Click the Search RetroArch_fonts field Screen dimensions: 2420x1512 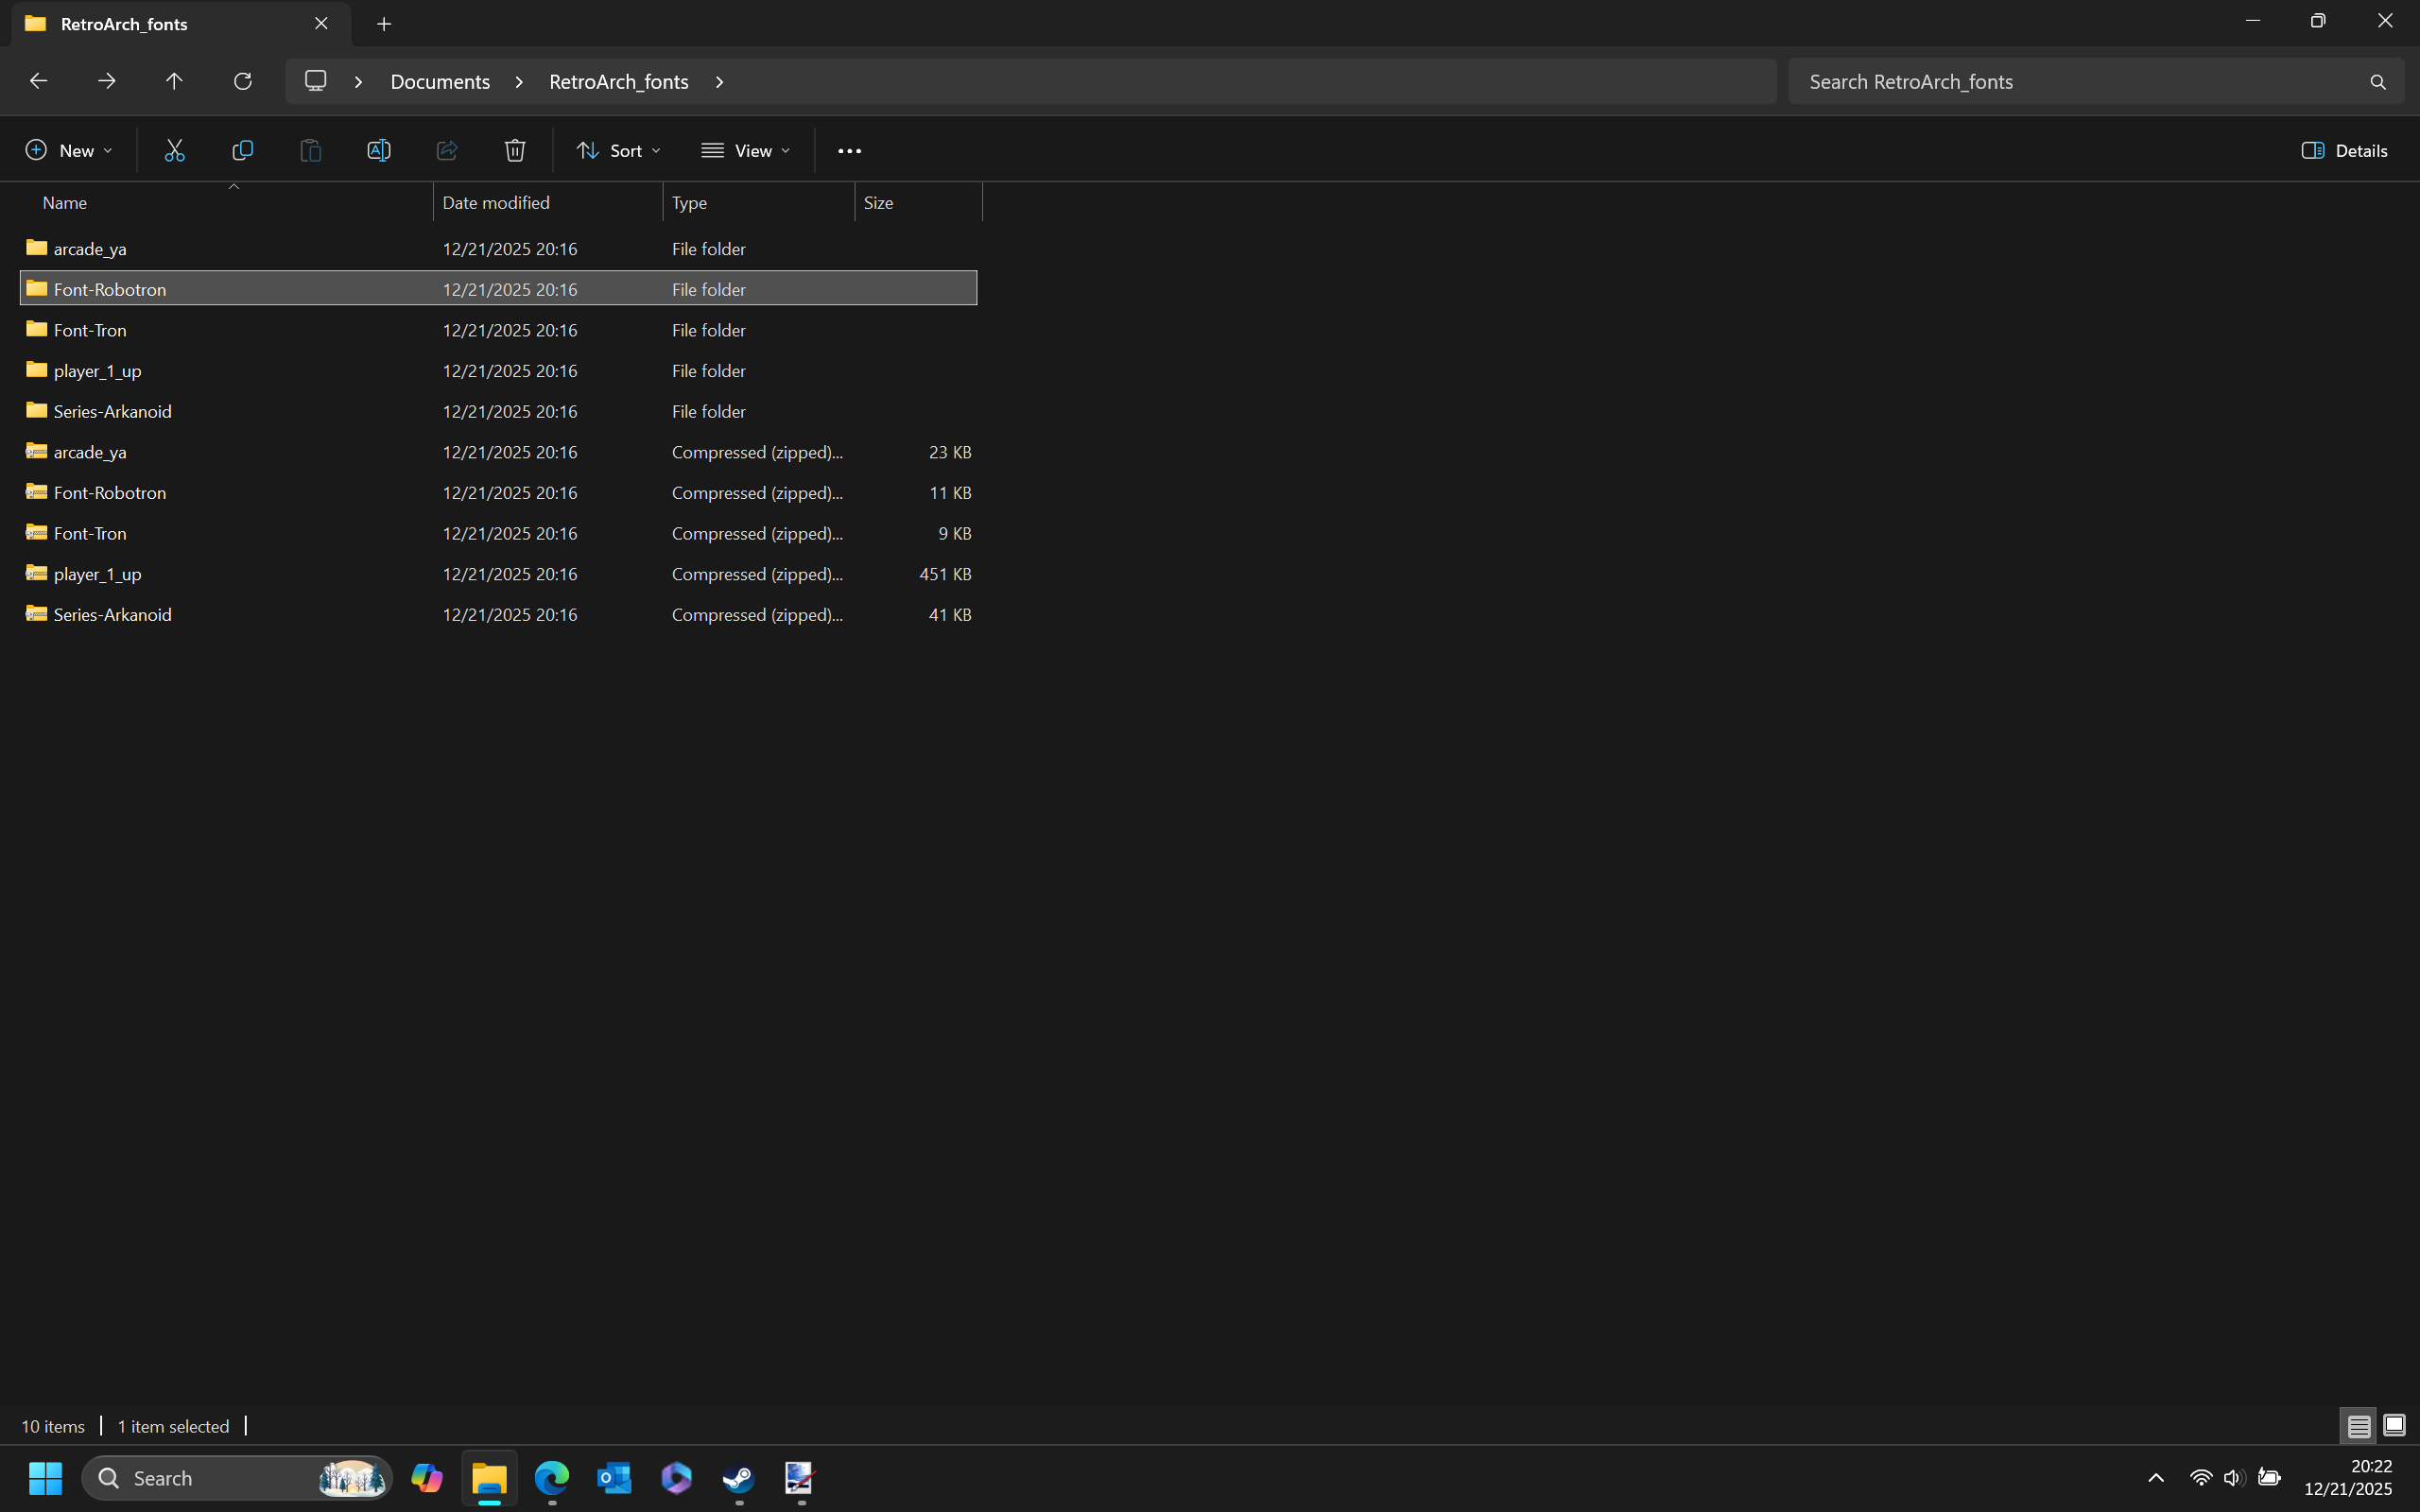(x=2080, y=81)
